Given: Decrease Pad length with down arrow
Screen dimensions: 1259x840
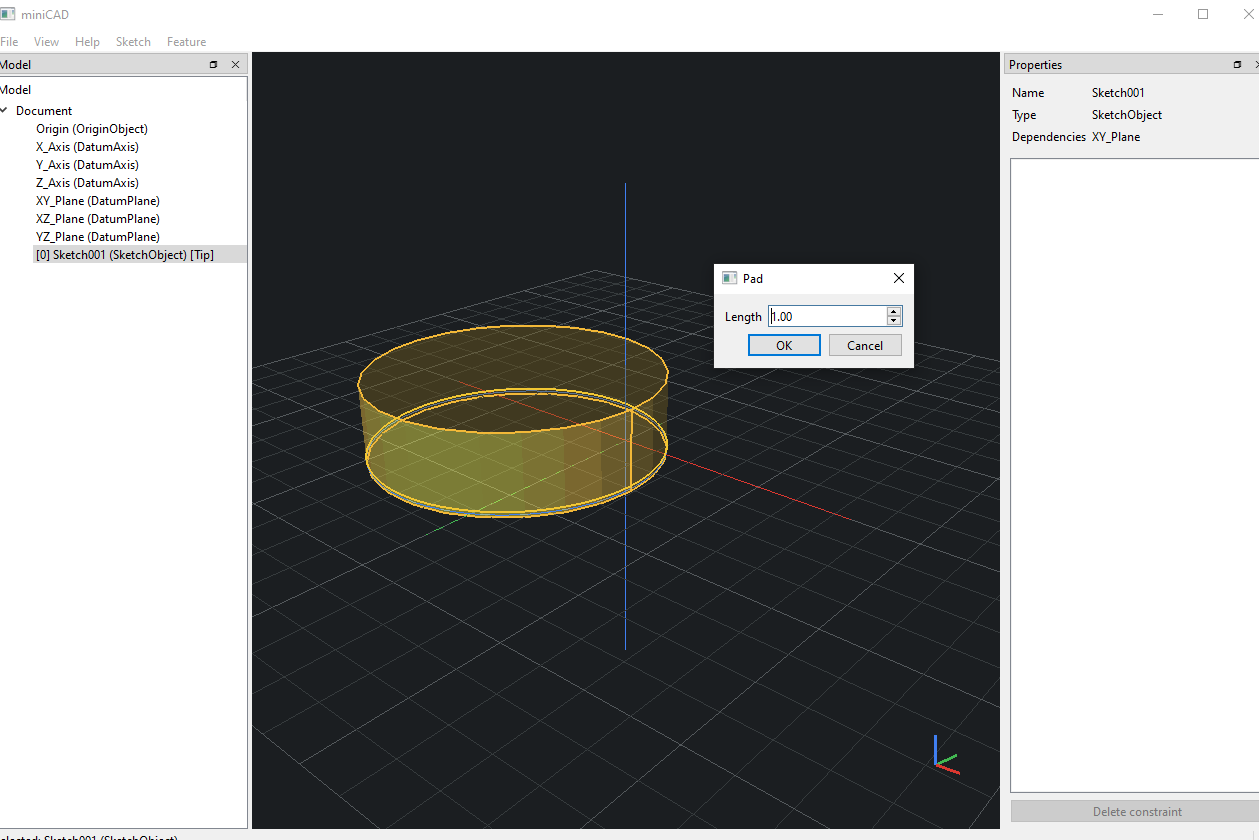Looking at the screenshot, I should pos(894,321).
